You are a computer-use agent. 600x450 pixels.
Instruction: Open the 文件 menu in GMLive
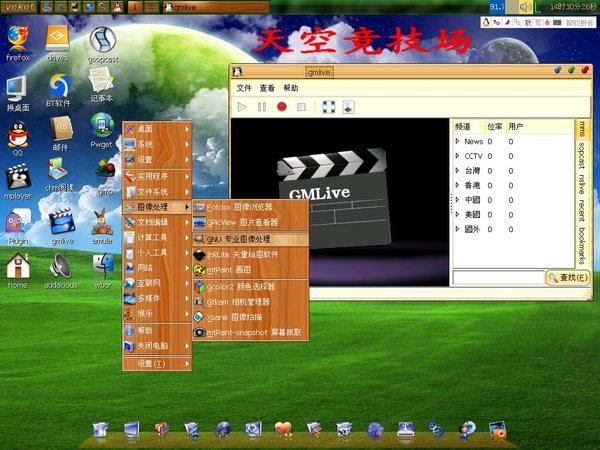[243, 88]
